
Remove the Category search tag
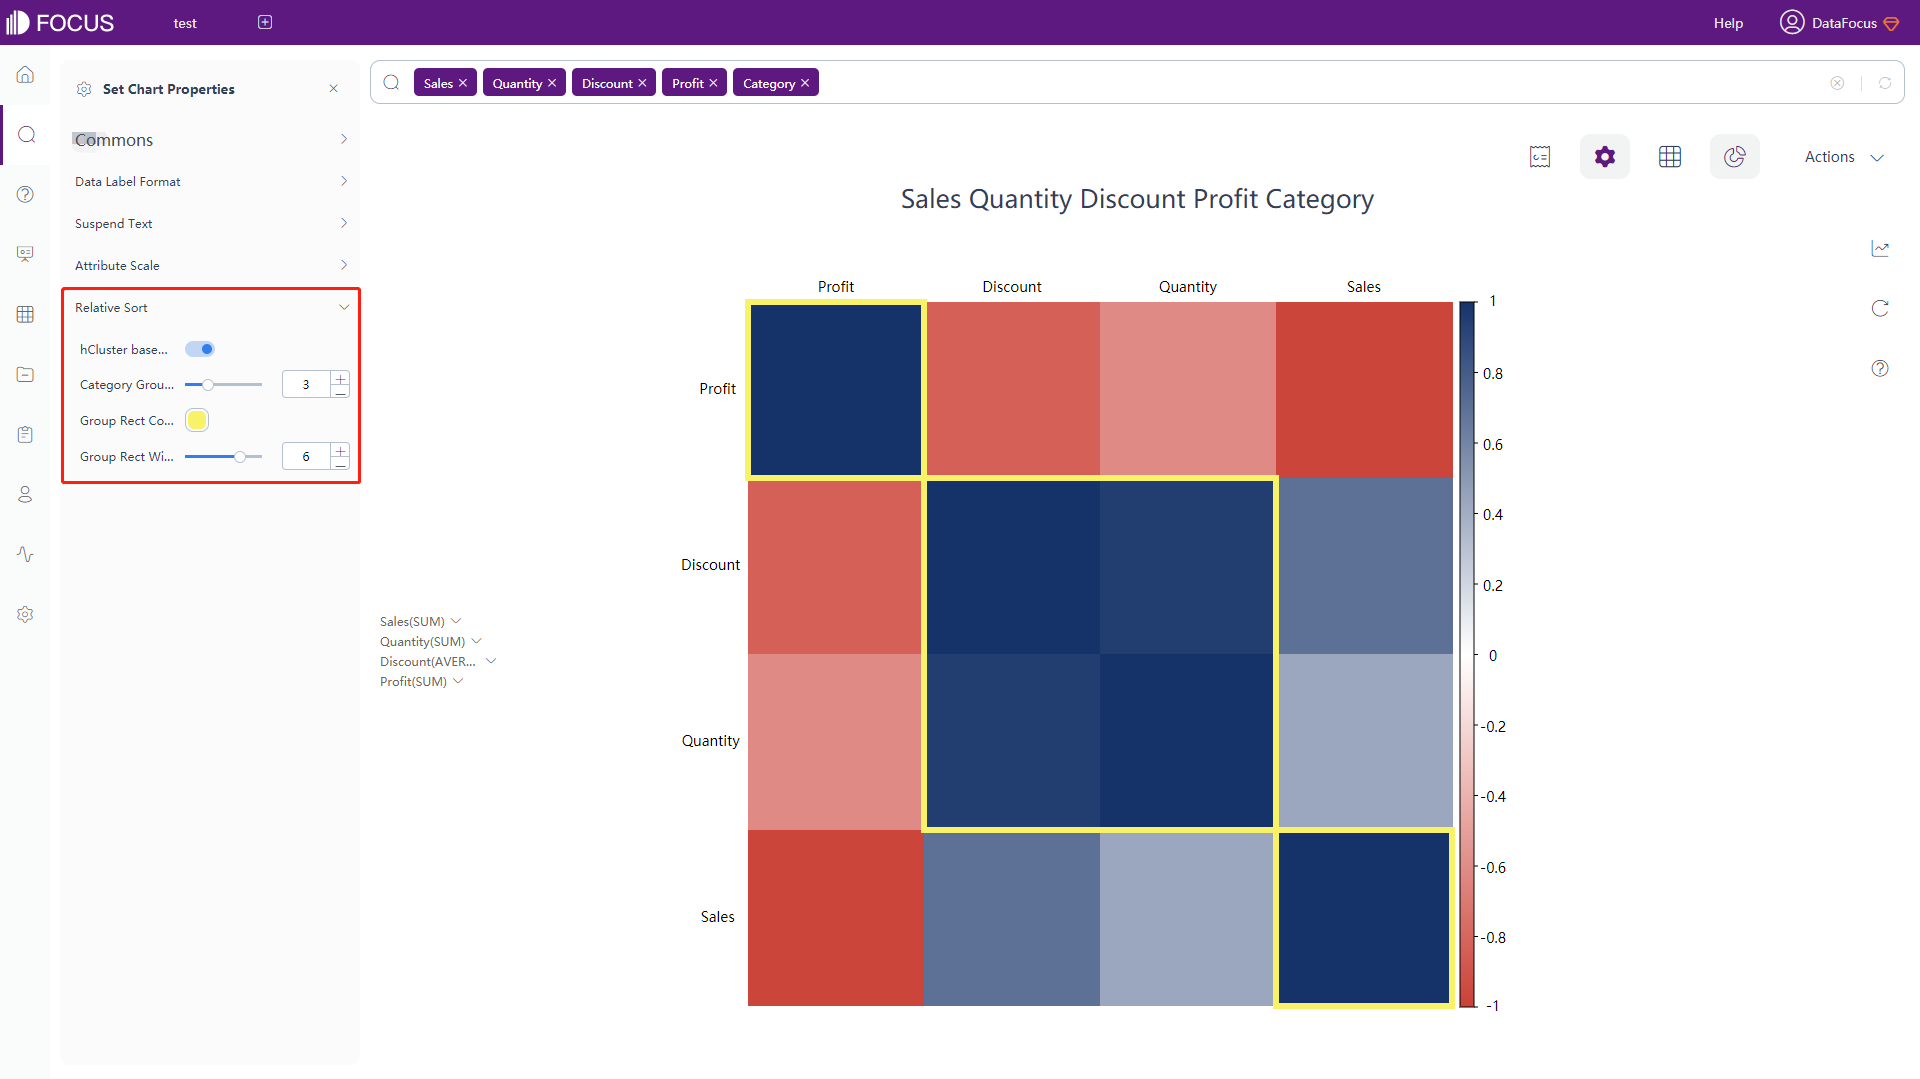click(805, 83)
